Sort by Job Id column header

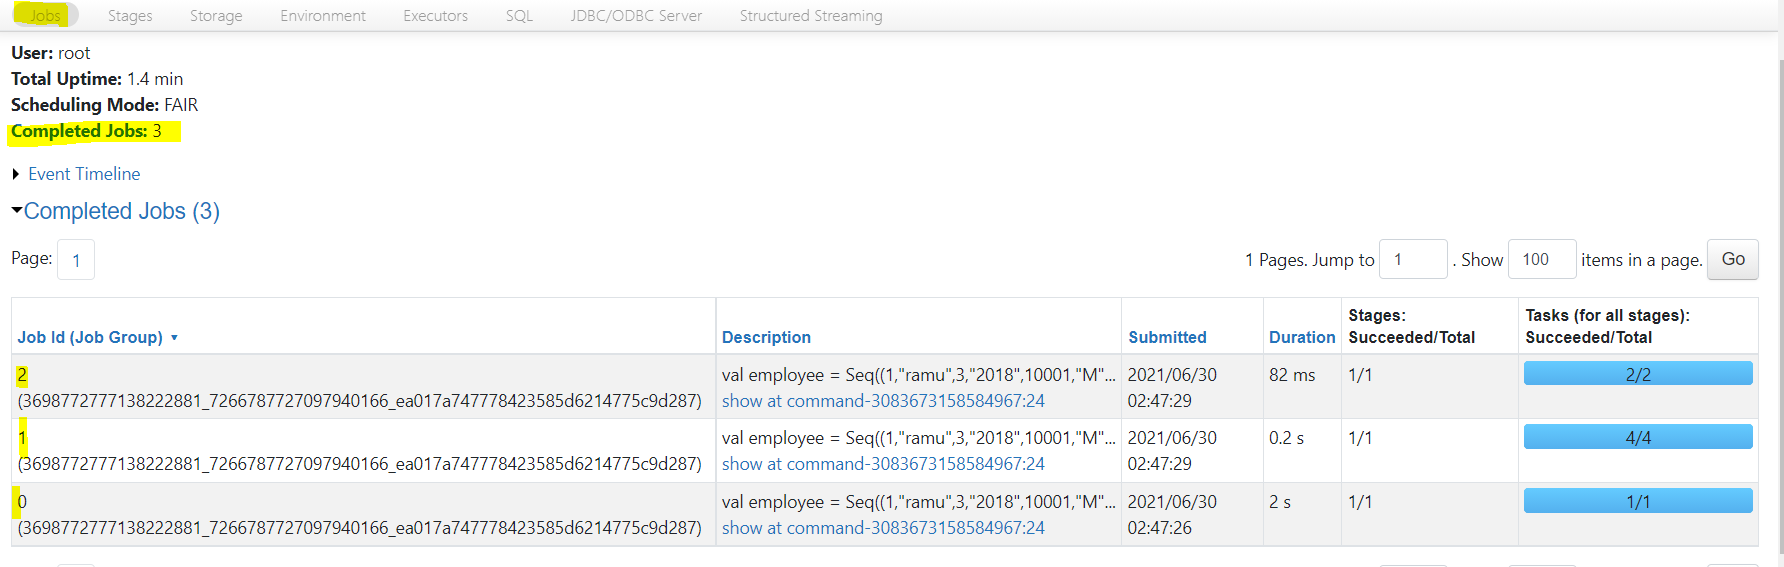[90, 338]
